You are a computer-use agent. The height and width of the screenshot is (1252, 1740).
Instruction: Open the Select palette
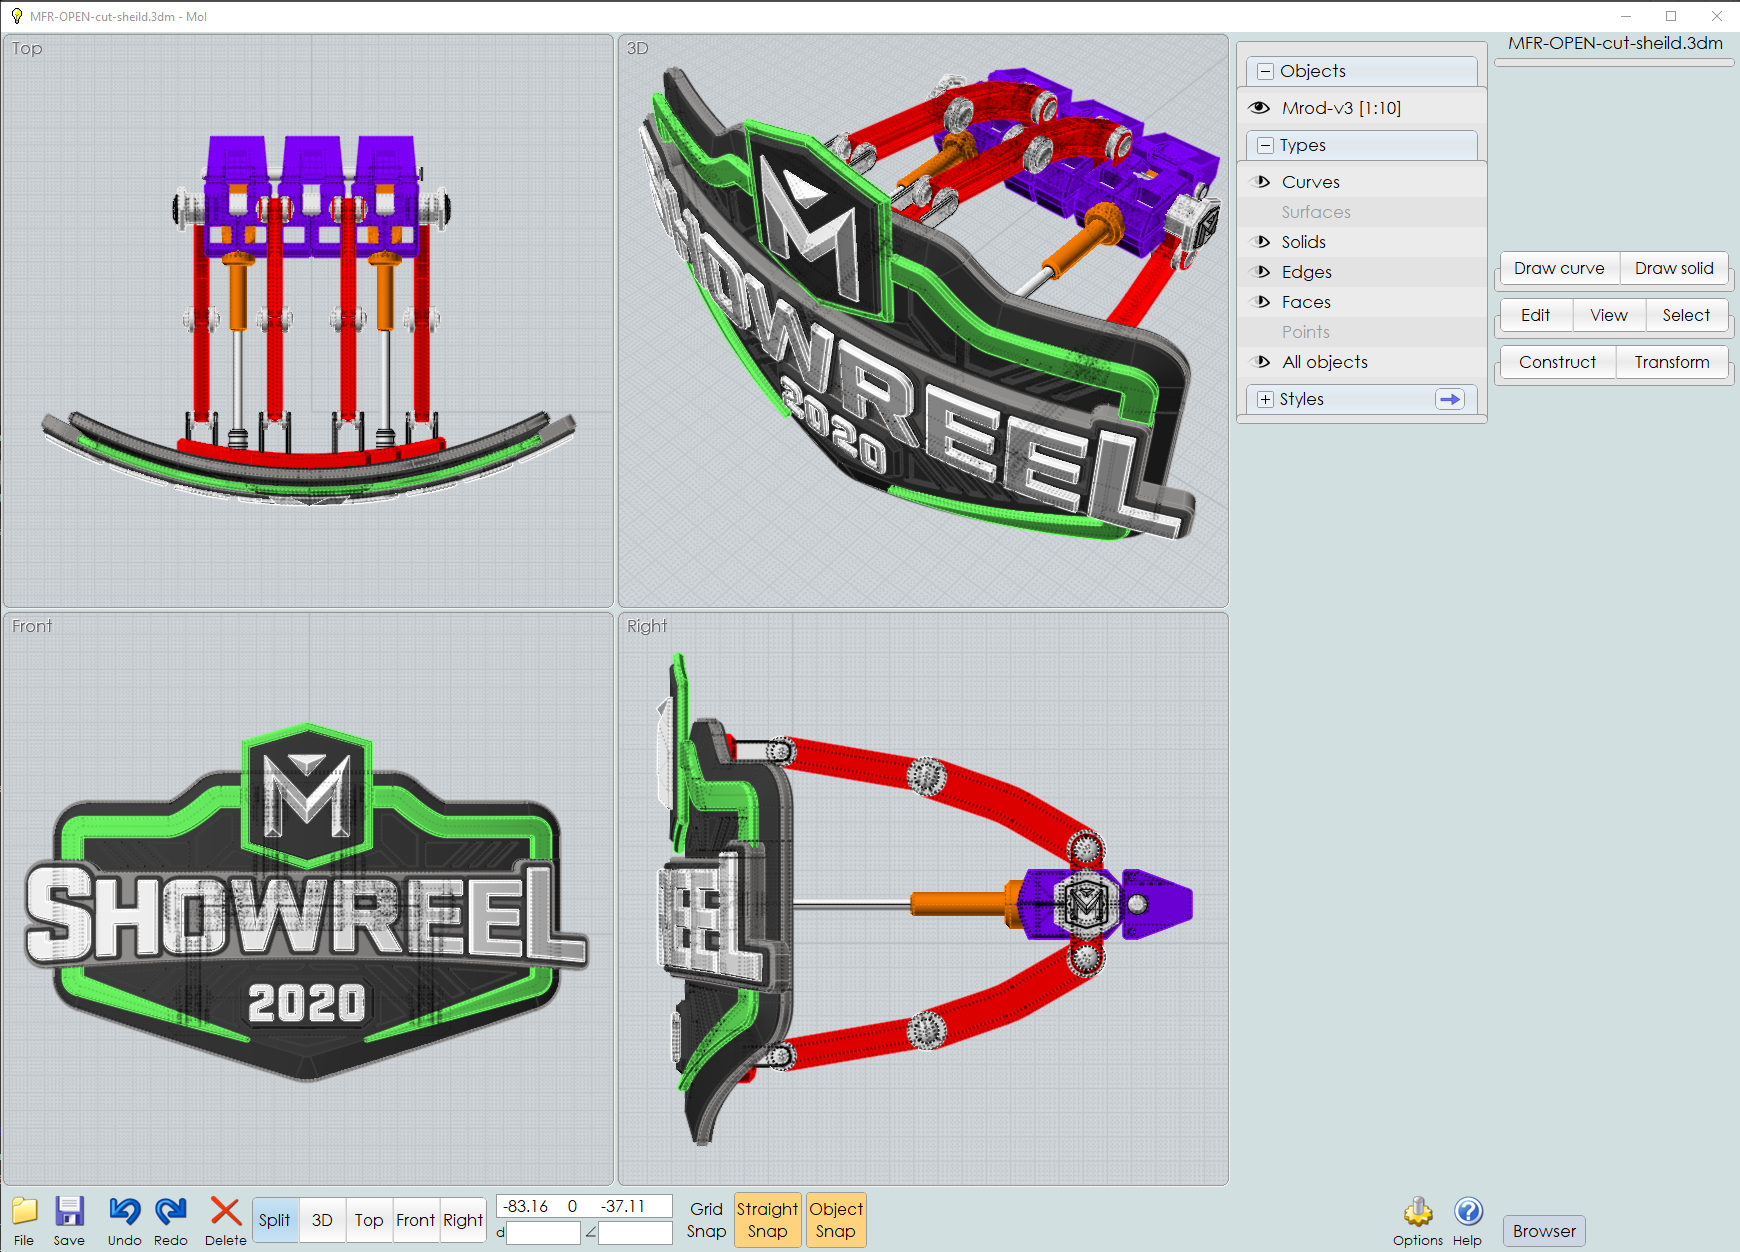click(x=1686, y=315)
